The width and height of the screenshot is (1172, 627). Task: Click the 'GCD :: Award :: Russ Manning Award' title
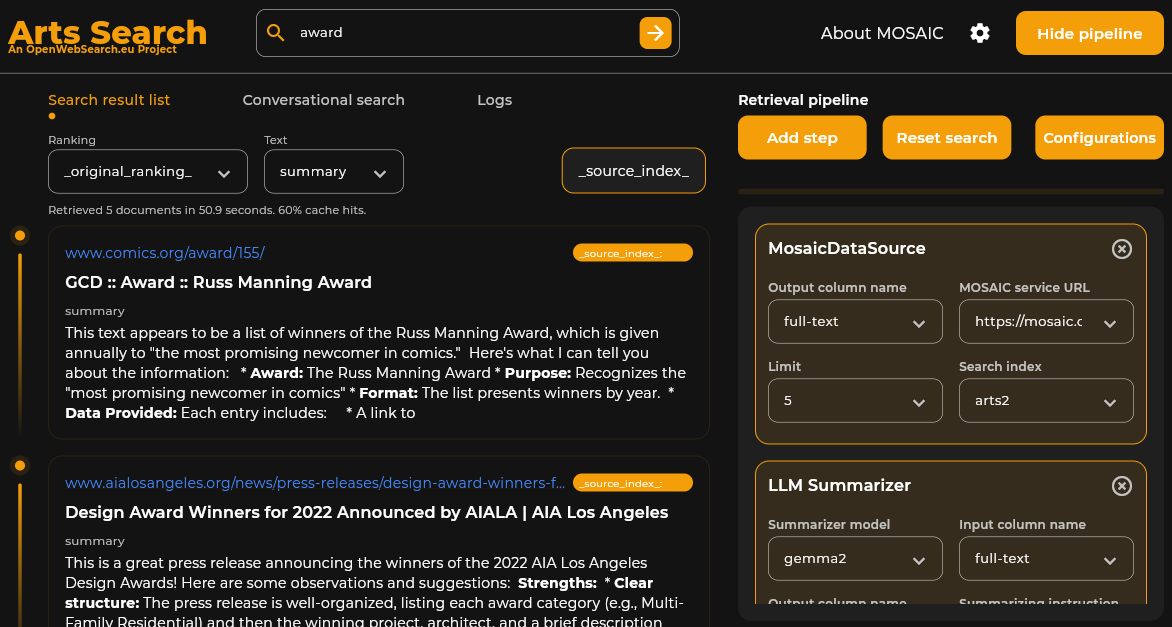pos(218,282)
